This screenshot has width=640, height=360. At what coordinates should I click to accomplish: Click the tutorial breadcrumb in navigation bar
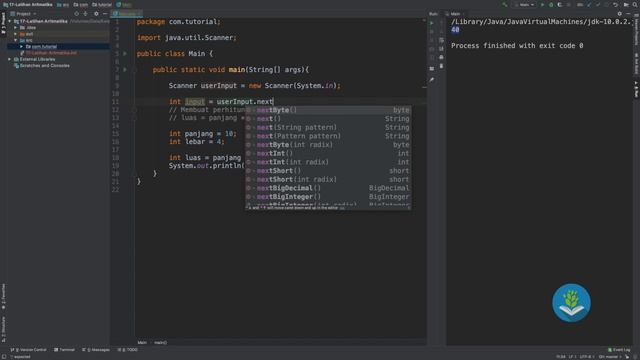(102, 4)
